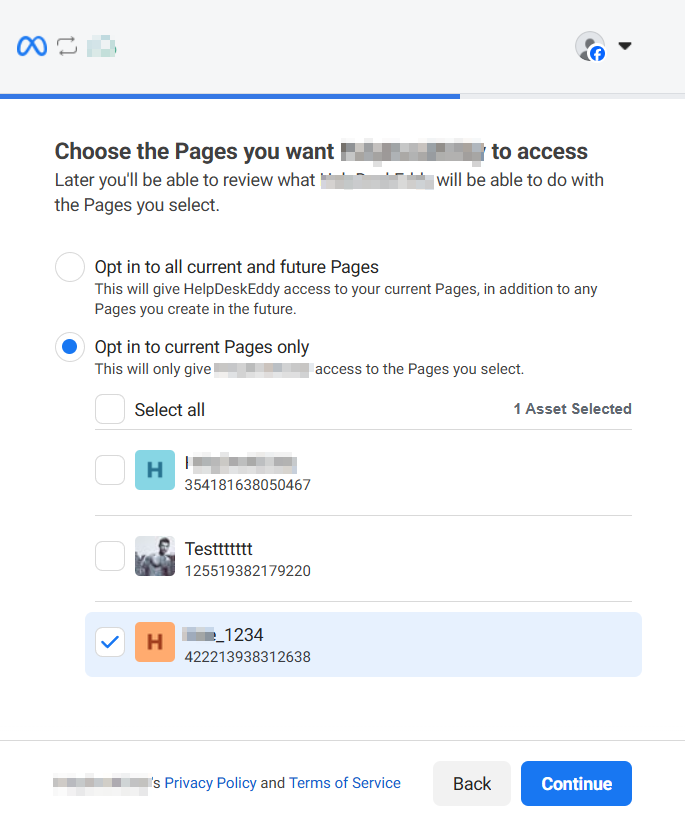Click the Back button
The image size is (685, 829).
tap(472, 784)
